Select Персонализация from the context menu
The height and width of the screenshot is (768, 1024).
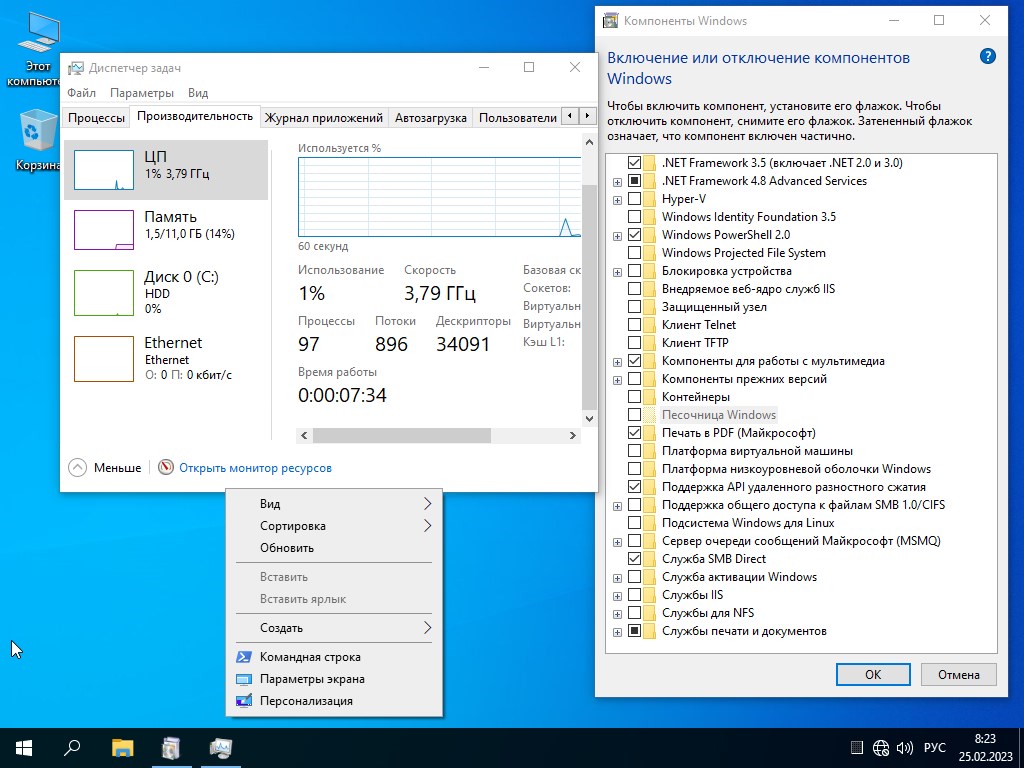tap(306, 701)
